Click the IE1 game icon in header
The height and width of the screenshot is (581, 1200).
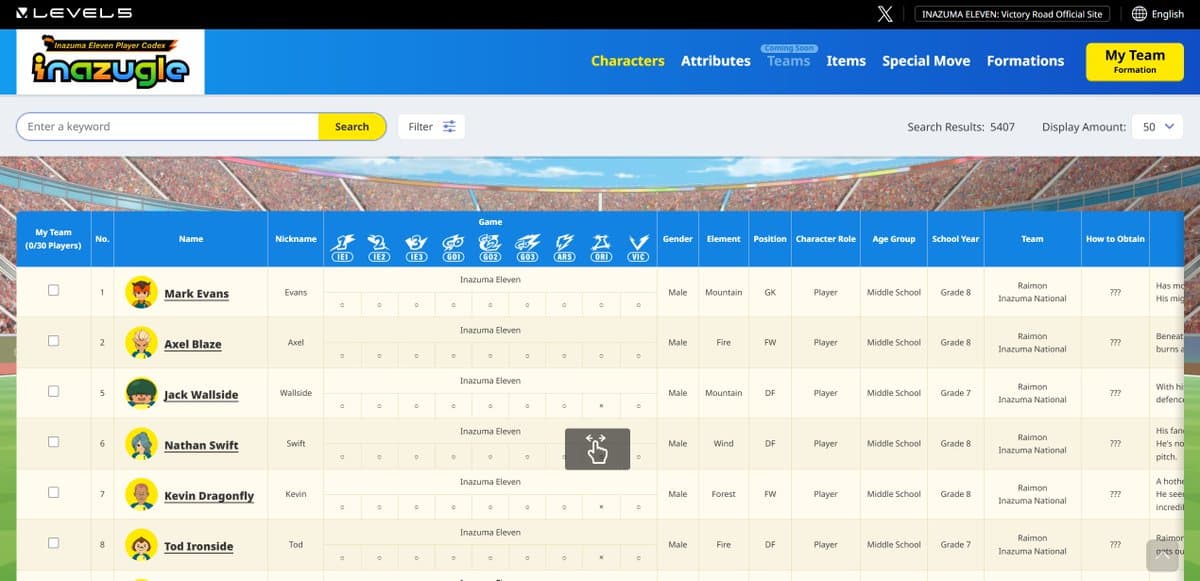pos(342,247)
